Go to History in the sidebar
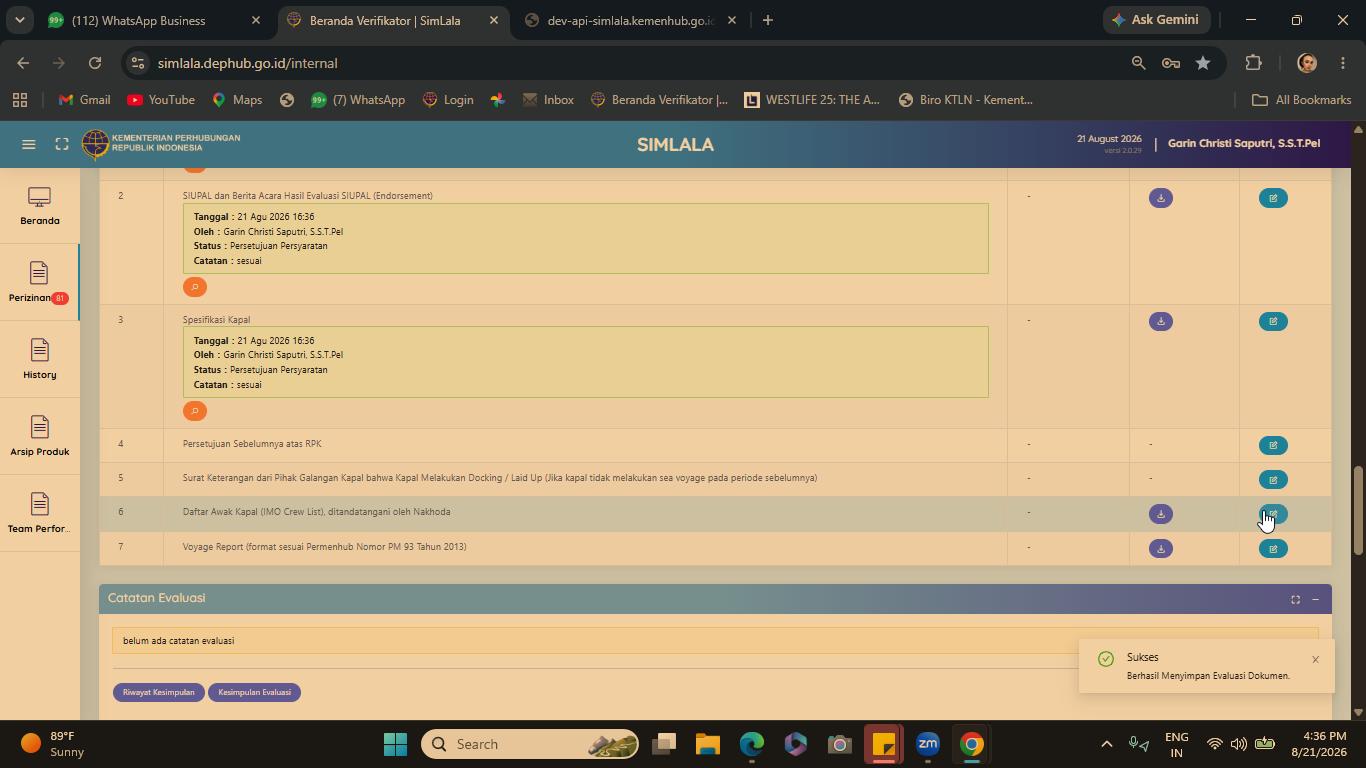Image resolution: width=1366 pixels, height=768 pixels. click(39, 359)
